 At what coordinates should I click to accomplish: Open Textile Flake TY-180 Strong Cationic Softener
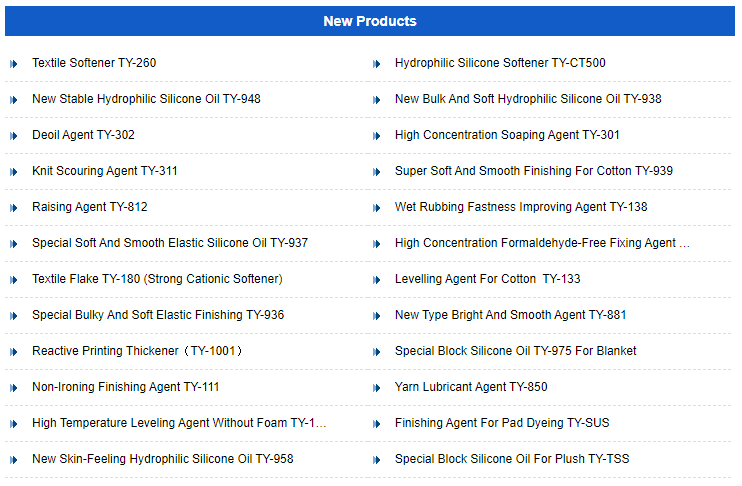[x=157, y=279]
